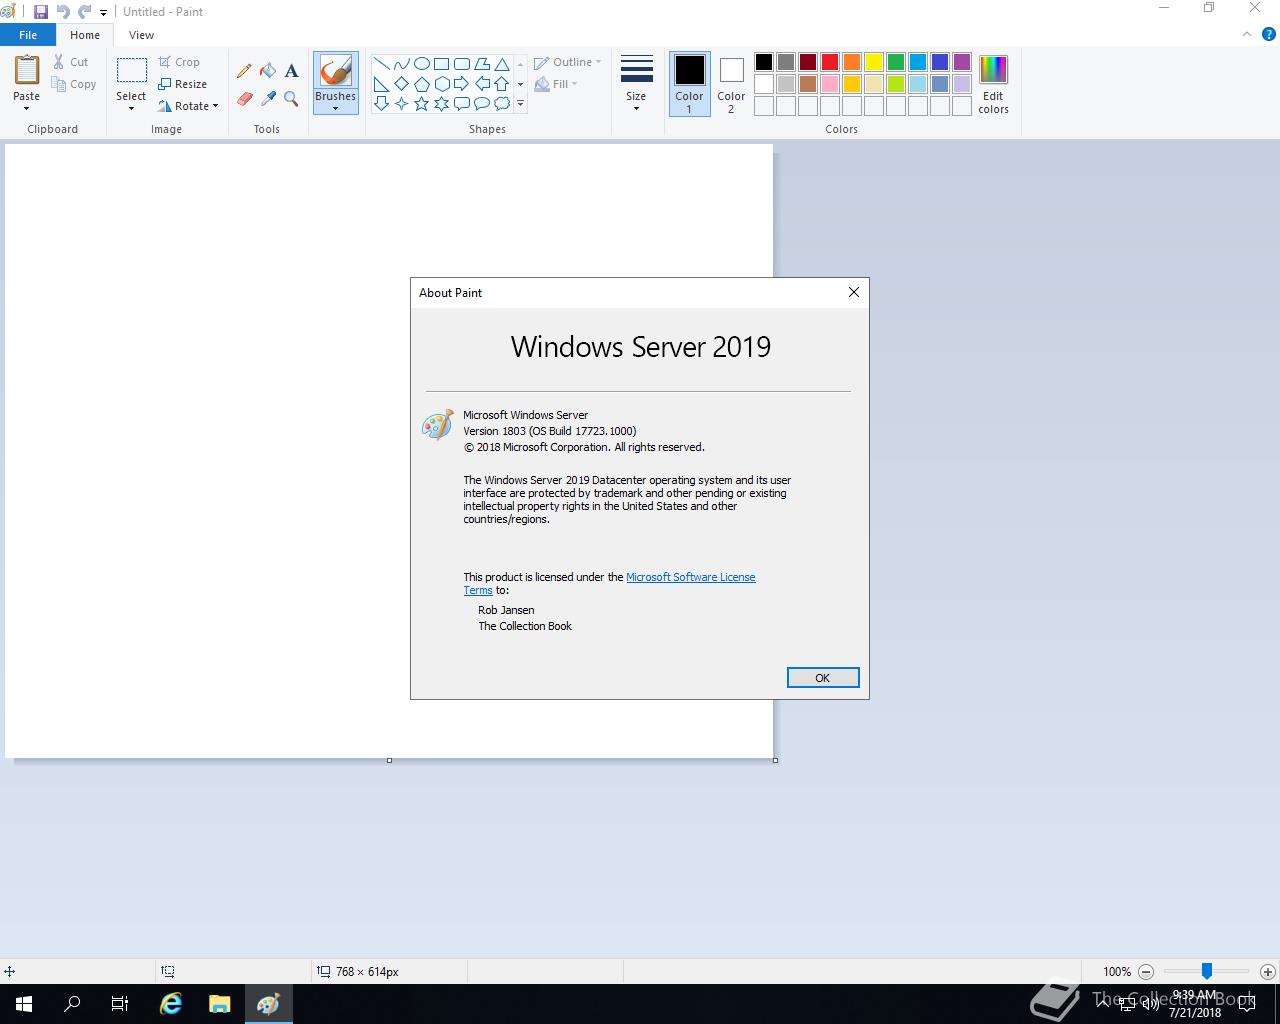Activate Color 1 foreground selector
Viewport: 1280px width, 1024px height.
click(689, 83)
